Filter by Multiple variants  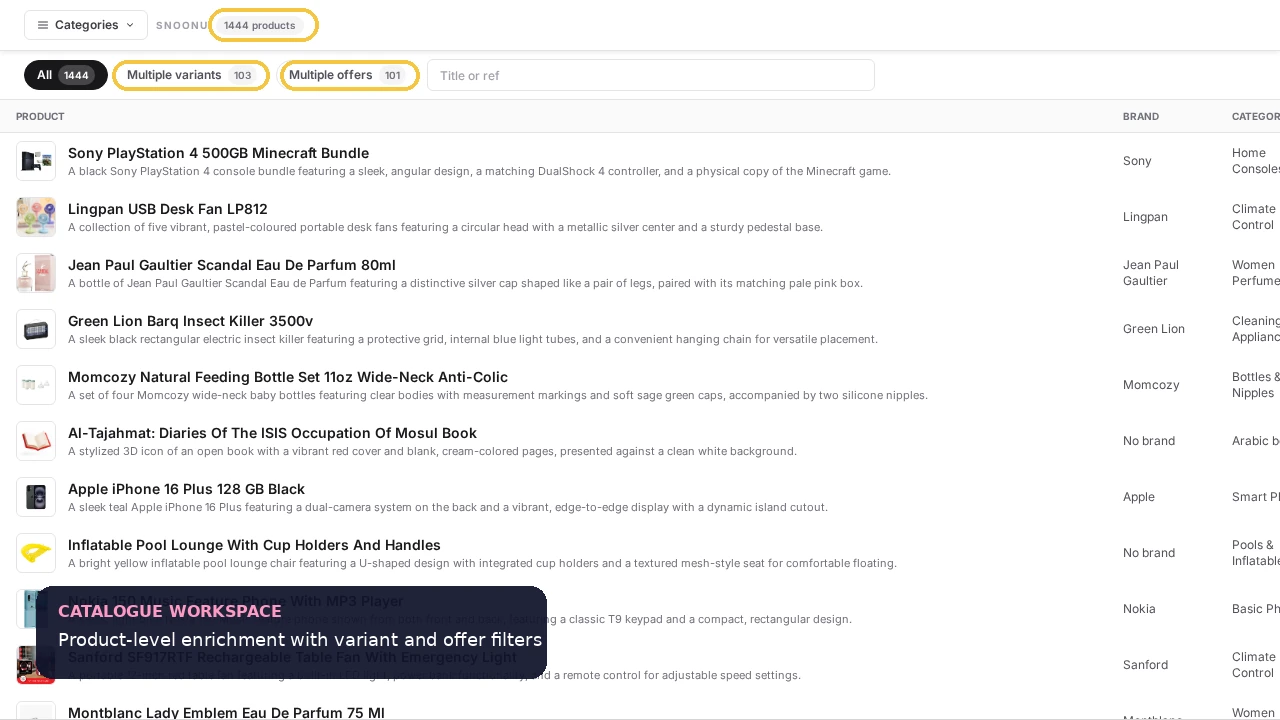[x=191, y=75]
